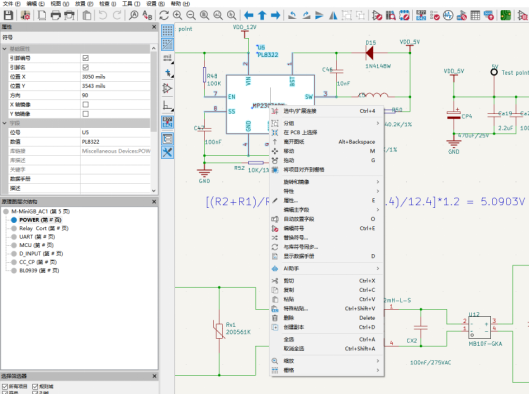Expand the AI助手 submenu
The height and width of the screenshot is (395, 530).
pos(378,268)
